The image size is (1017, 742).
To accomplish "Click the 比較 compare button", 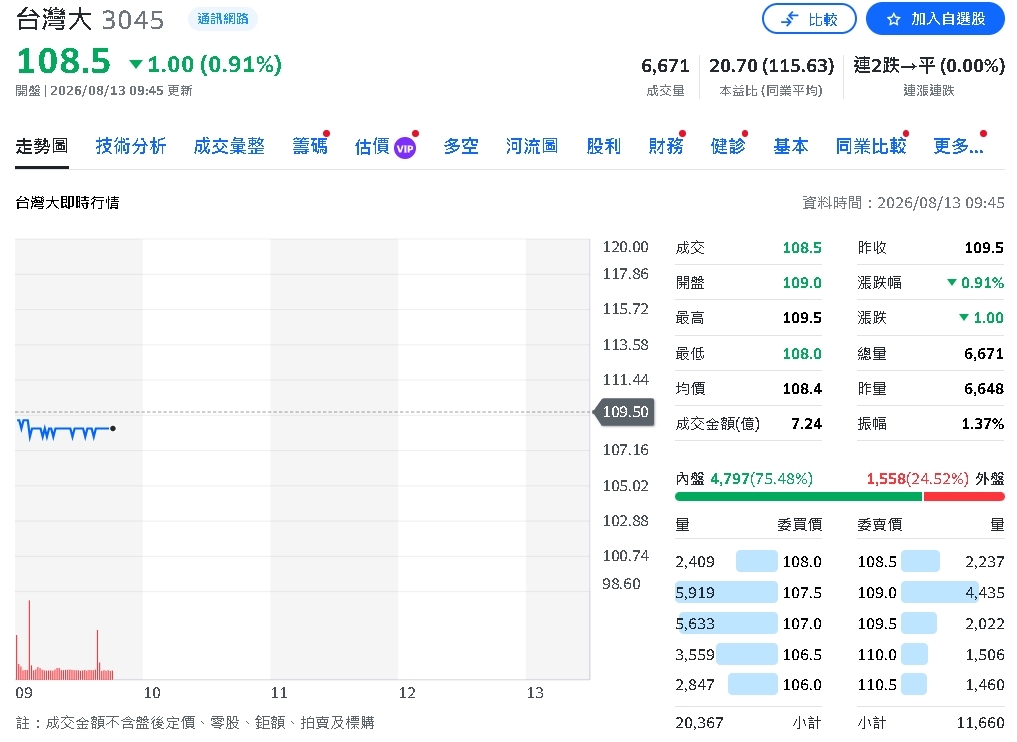I will (809, 19).
